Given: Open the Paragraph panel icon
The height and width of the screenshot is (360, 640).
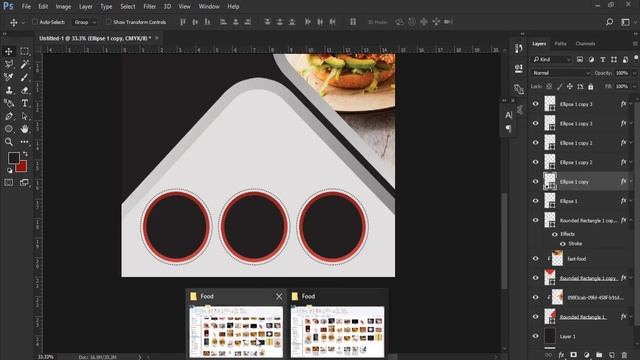Looking at the screenshot, I should pyautogui.click(x=508, y=129).
